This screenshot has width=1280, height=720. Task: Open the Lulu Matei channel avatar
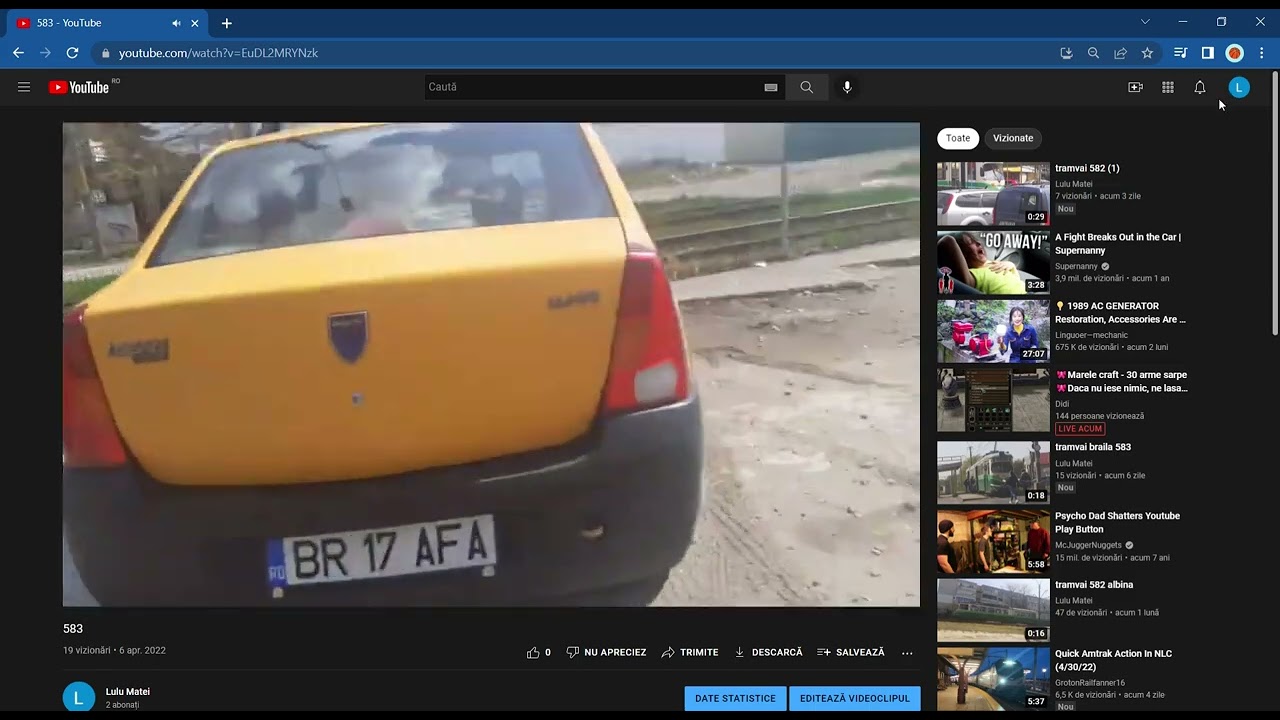coord(79,697)
